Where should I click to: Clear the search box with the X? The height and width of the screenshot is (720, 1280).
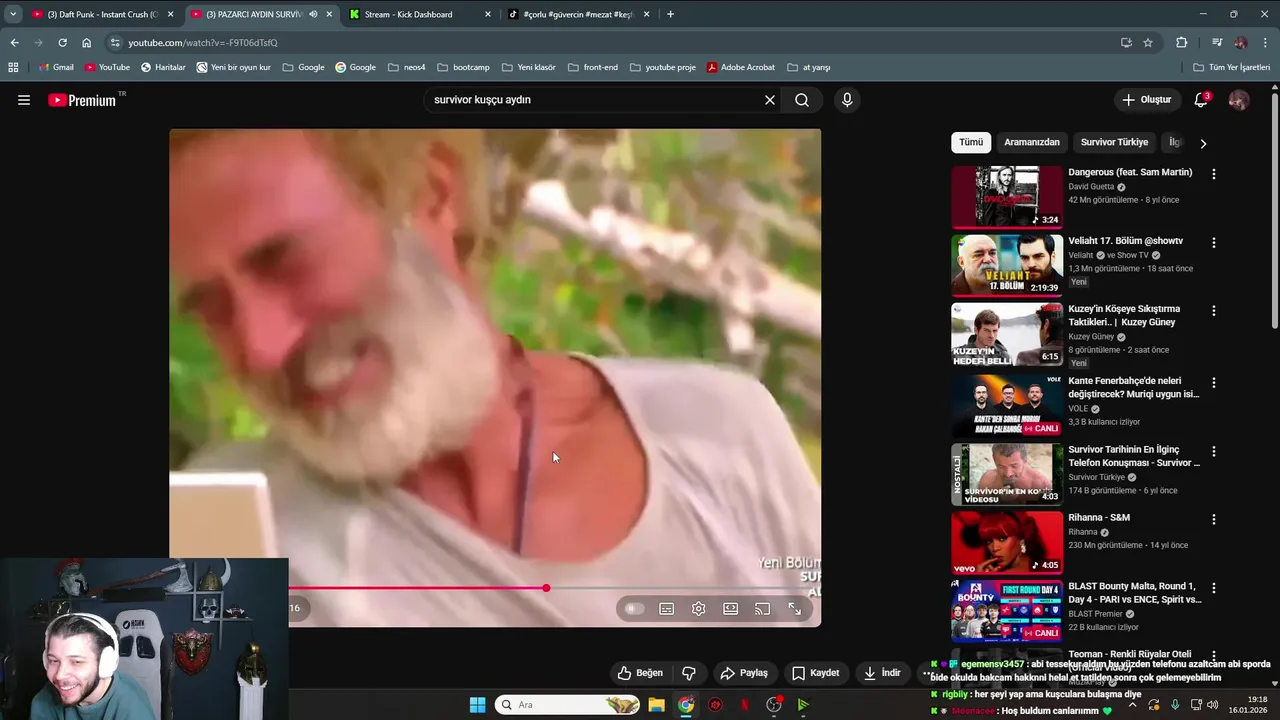pyautogui.click(x=770, y=100)
